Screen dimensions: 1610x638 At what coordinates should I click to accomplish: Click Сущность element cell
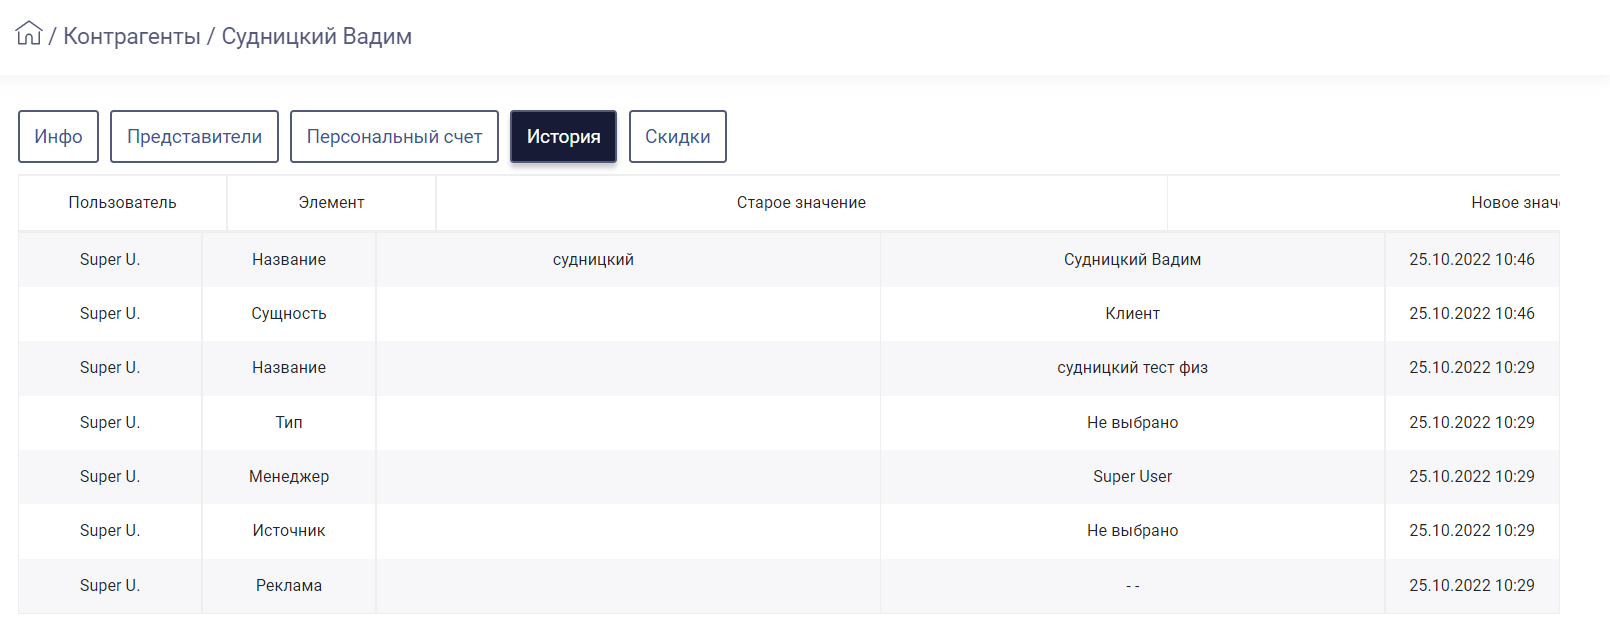[x=289, y=313]
